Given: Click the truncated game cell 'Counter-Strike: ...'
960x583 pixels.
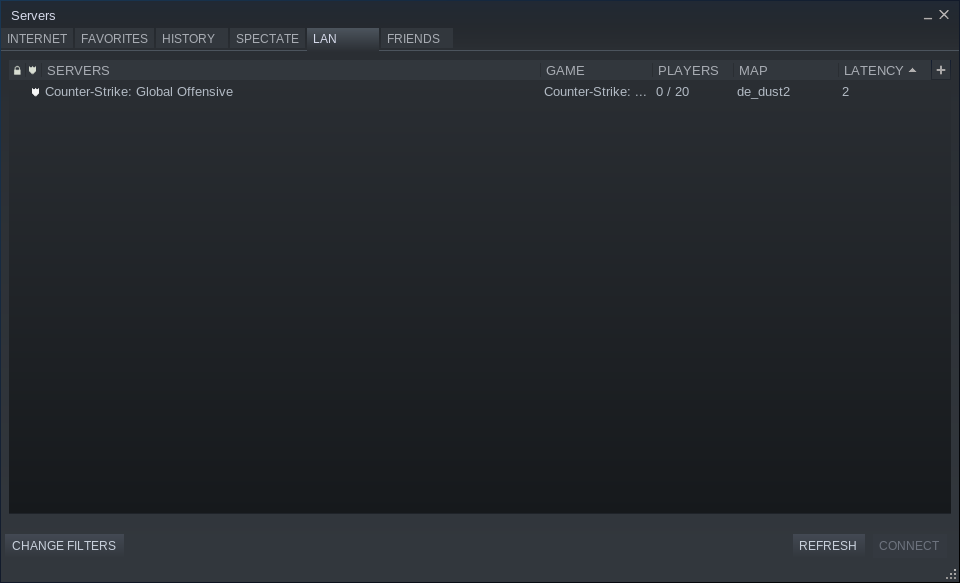Looking at the screenshot, I should point(595,92).
